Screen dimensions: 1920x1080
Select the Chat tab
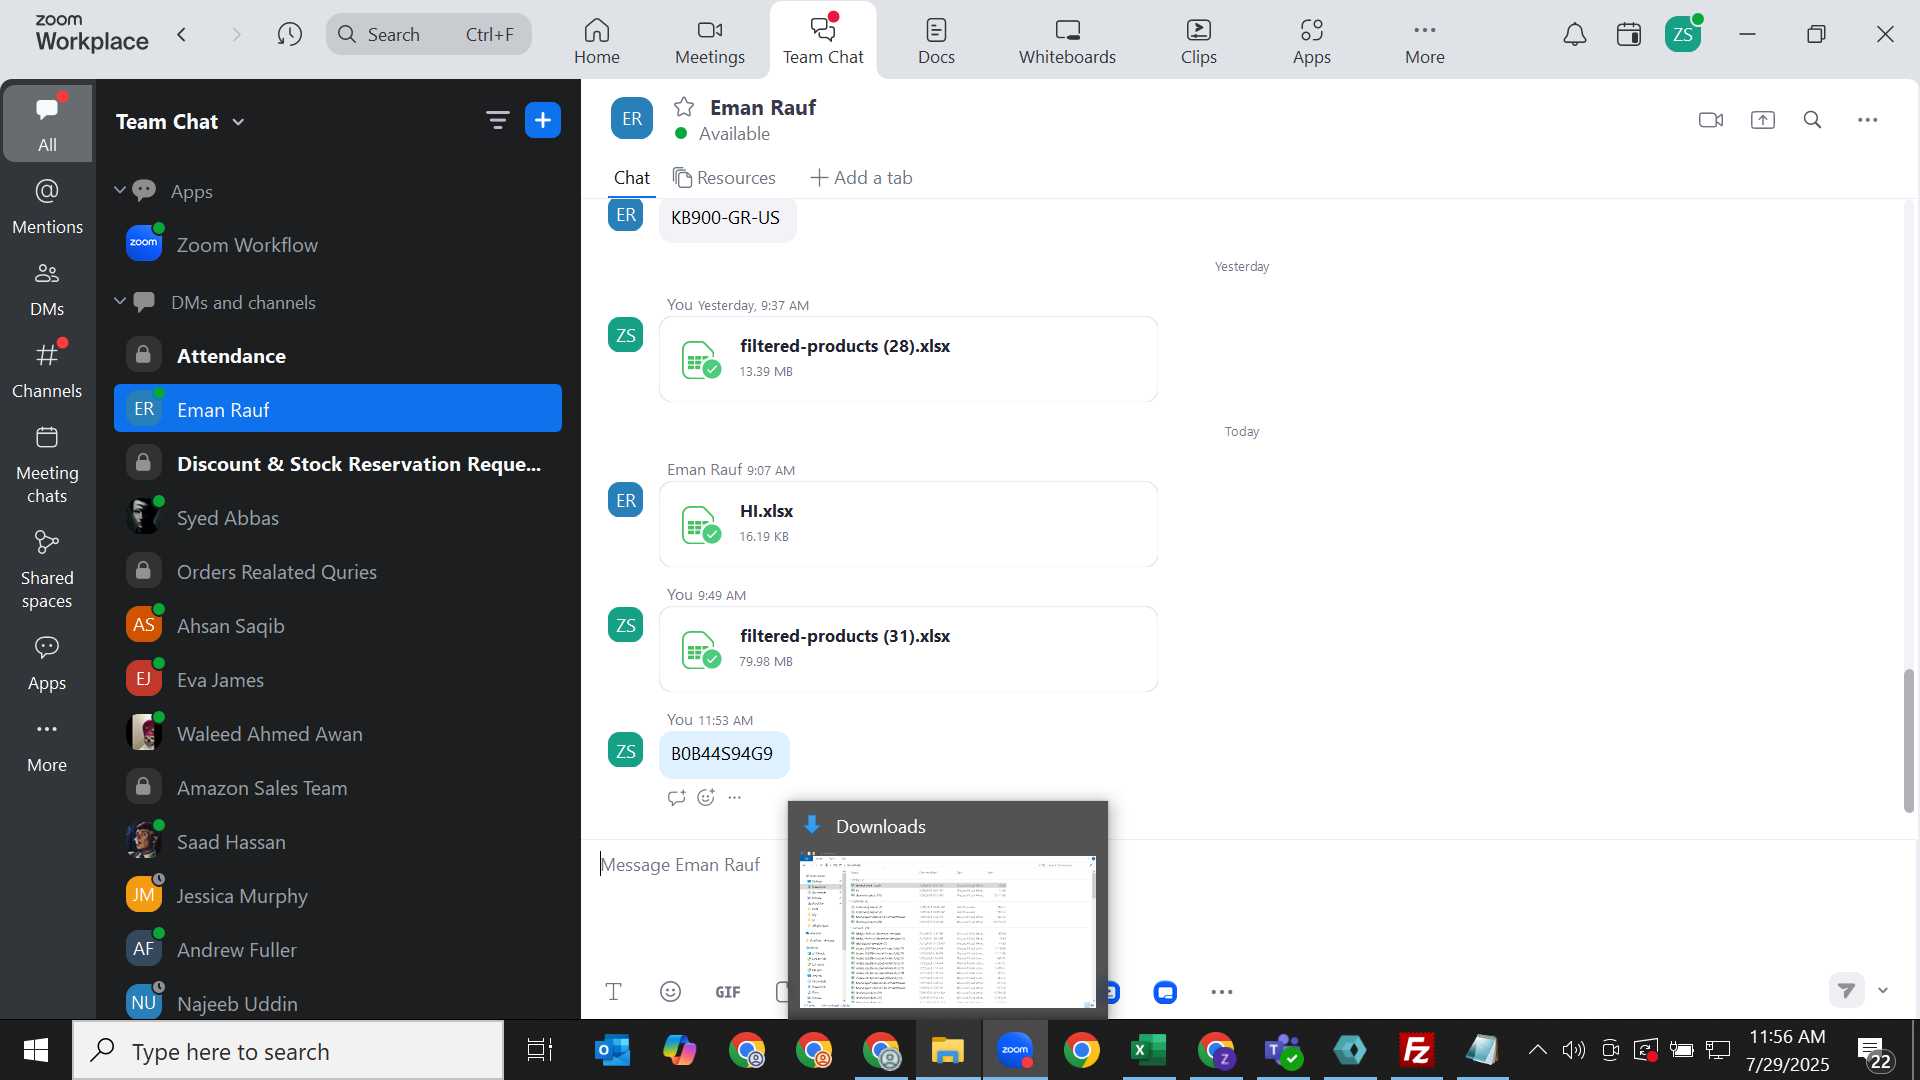[x=632, y=178]
